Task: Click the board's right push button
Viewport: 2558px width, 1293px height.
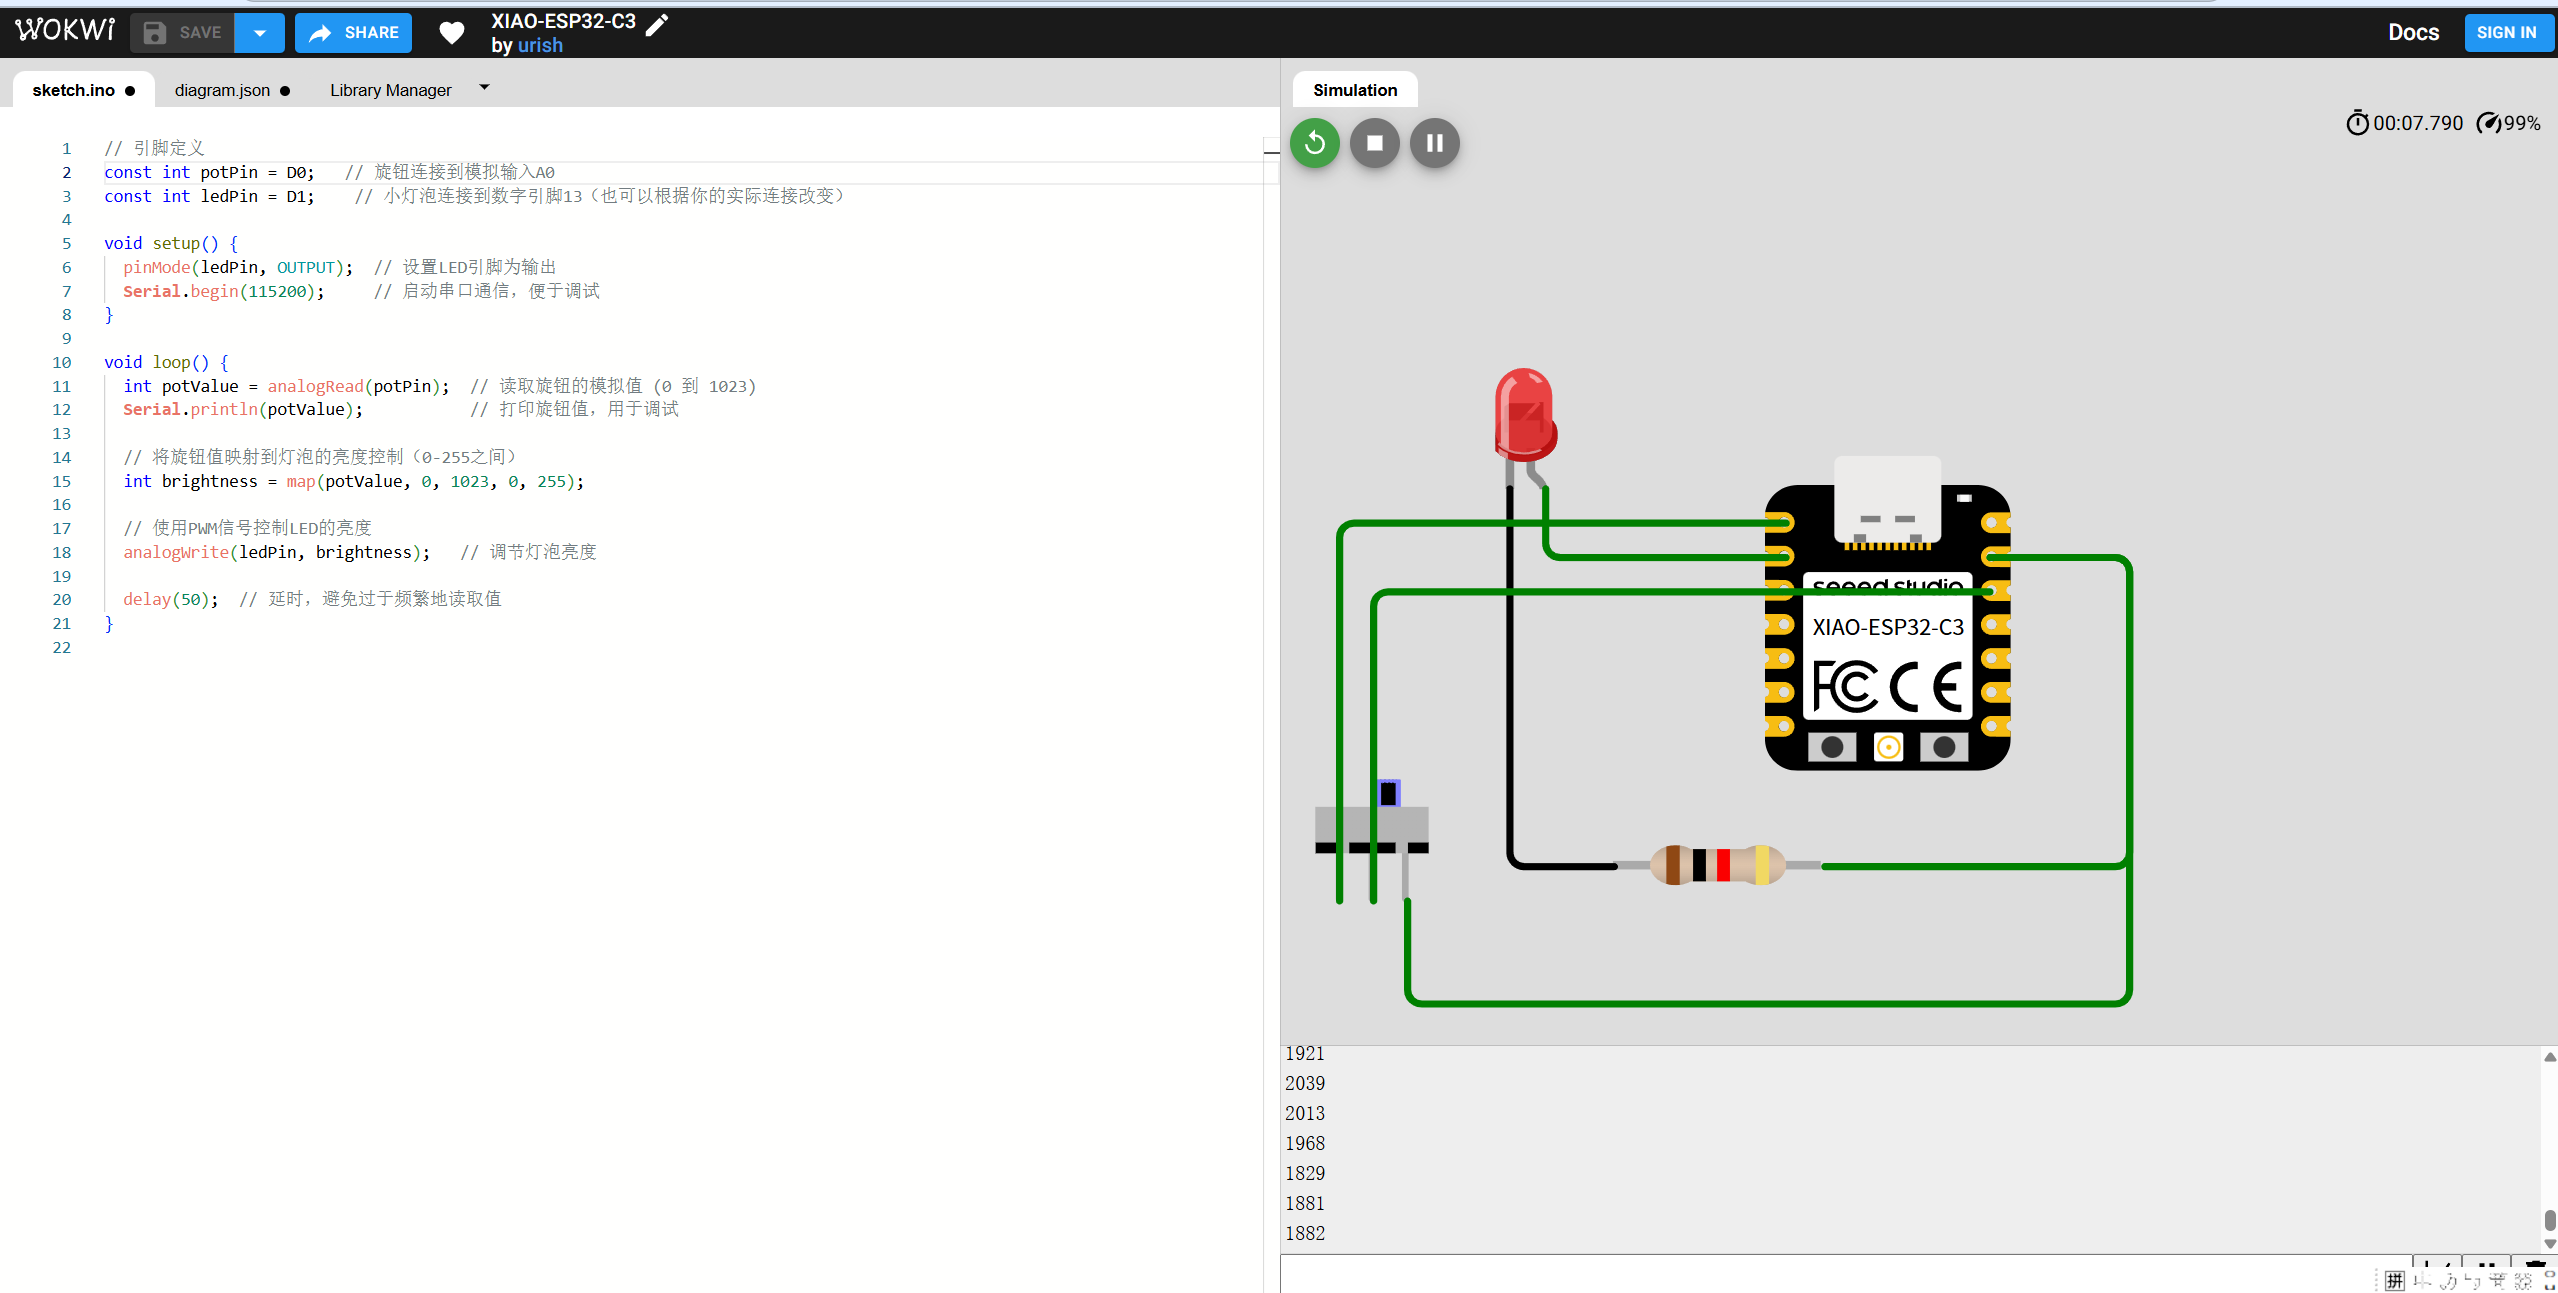Action: (x=1944, y=747)
